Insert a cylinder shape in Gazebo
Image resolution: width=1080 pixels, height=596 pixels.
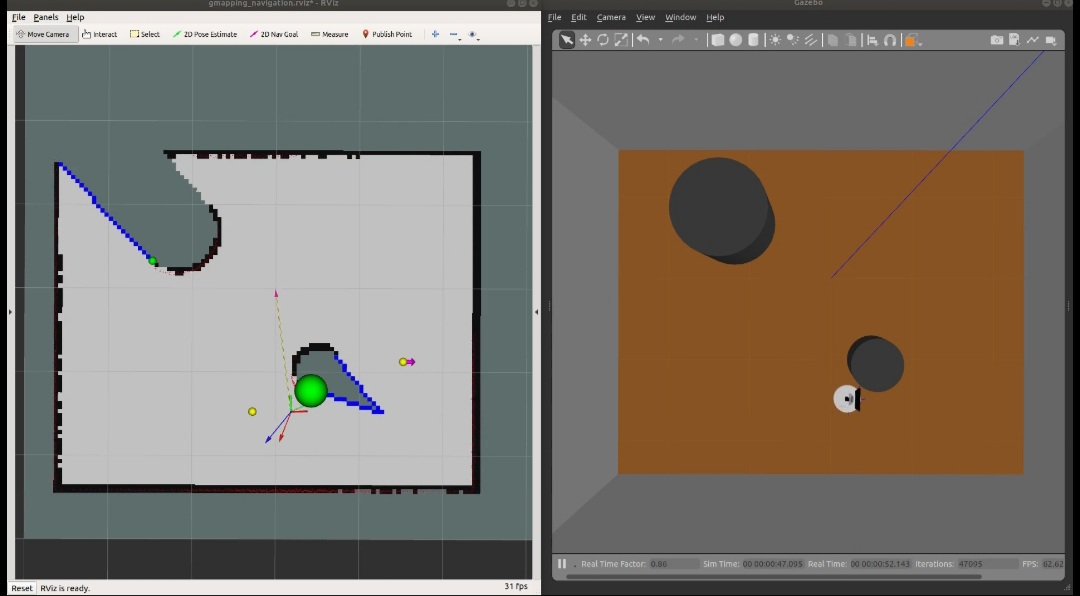[x=753, y=40]
